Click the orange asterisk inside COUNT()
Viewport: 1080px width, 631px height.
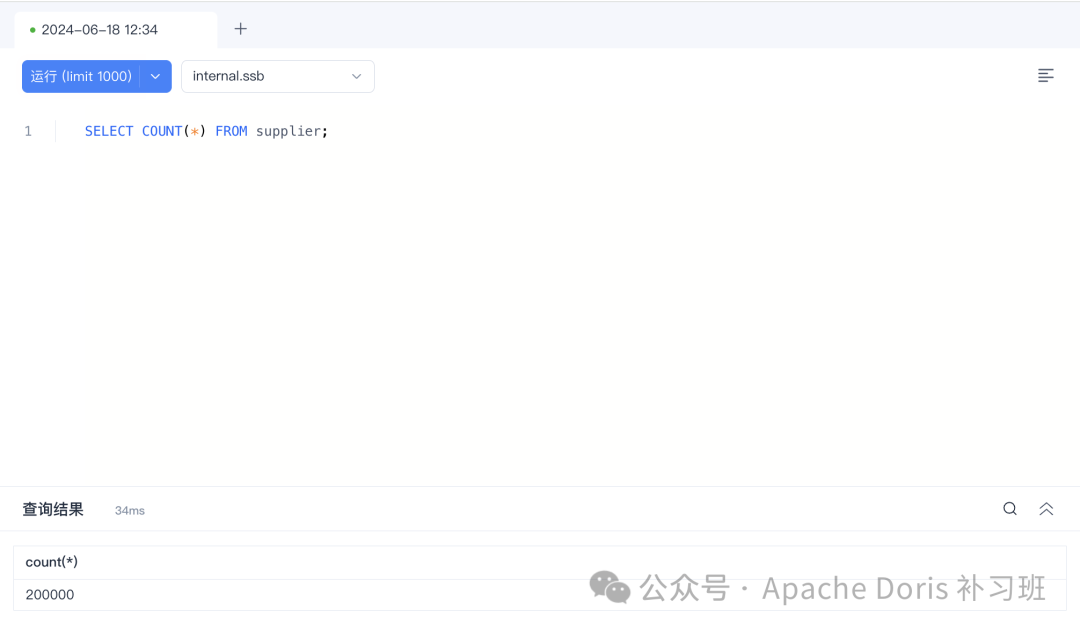click(x=194, y=130)
